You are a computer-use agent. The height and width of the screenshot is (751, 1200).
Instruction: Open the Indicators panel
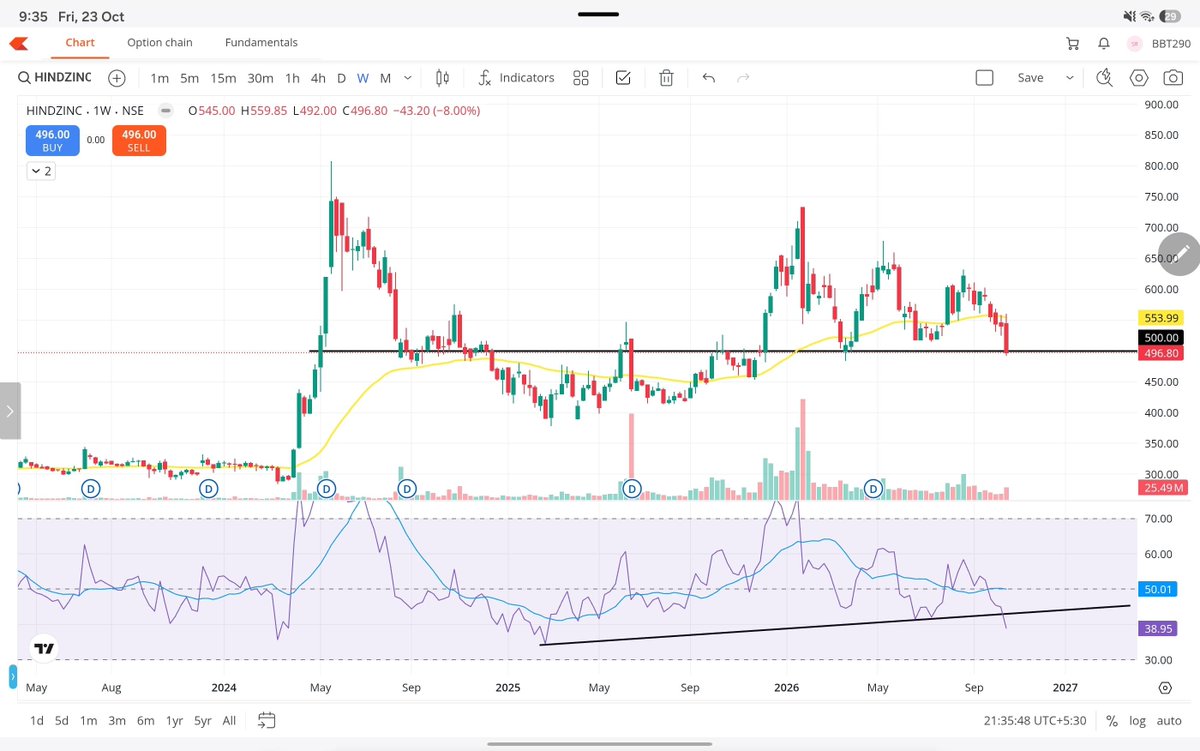[516, 78]
